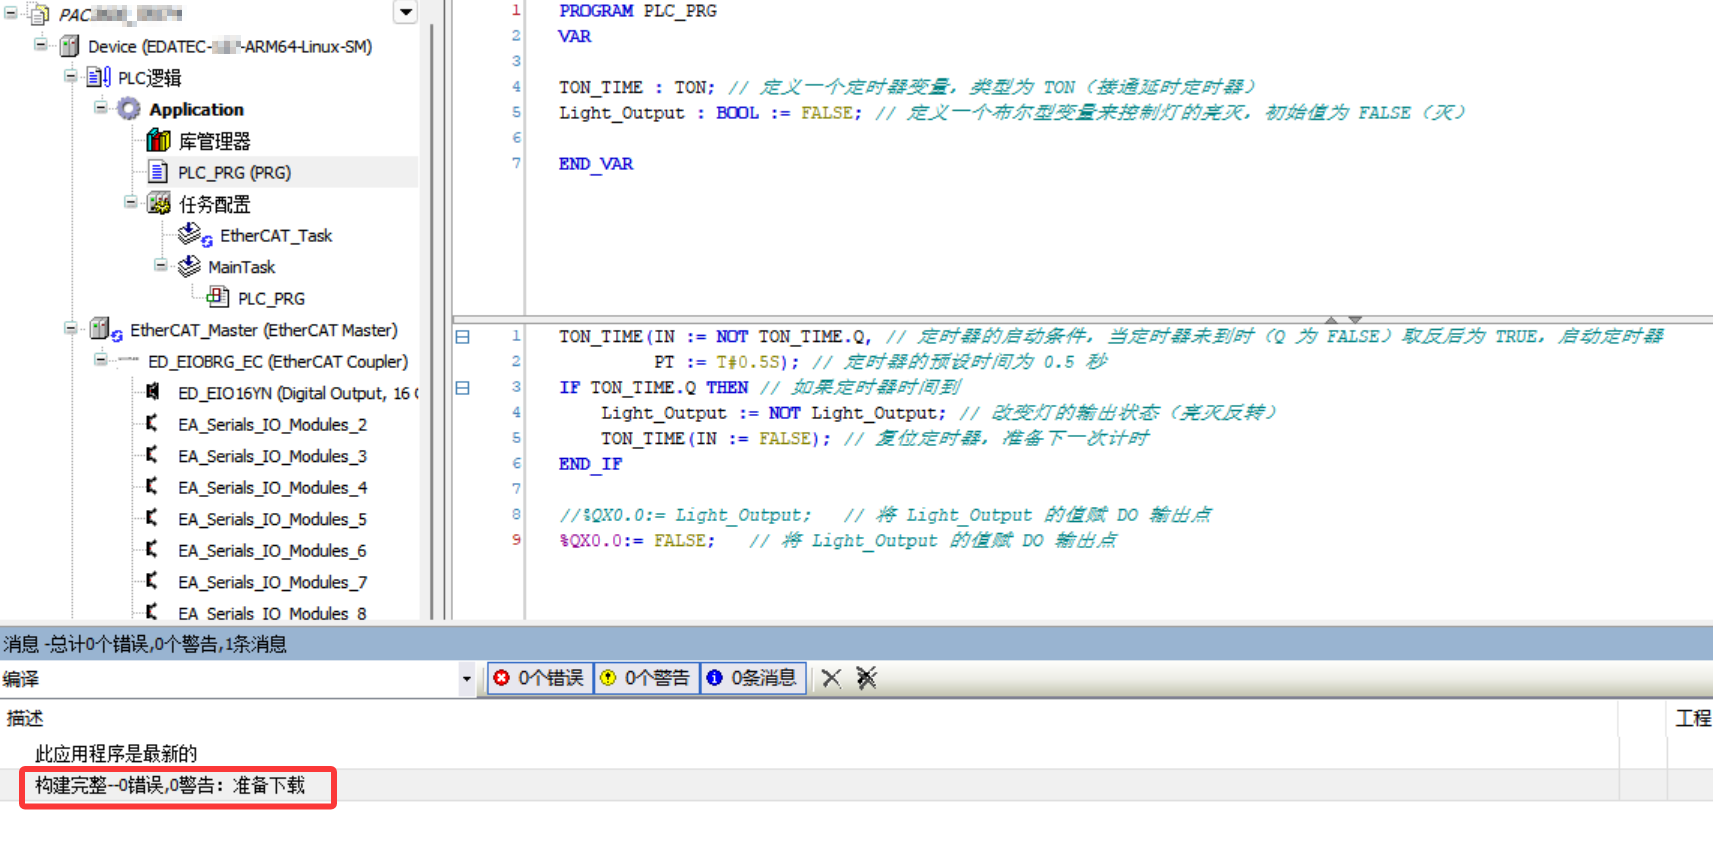Image resolution: width=1713 pixels, height=846 pixels.
Task: Toggle the 0个错误 errors filter
Action: [540, 678]
